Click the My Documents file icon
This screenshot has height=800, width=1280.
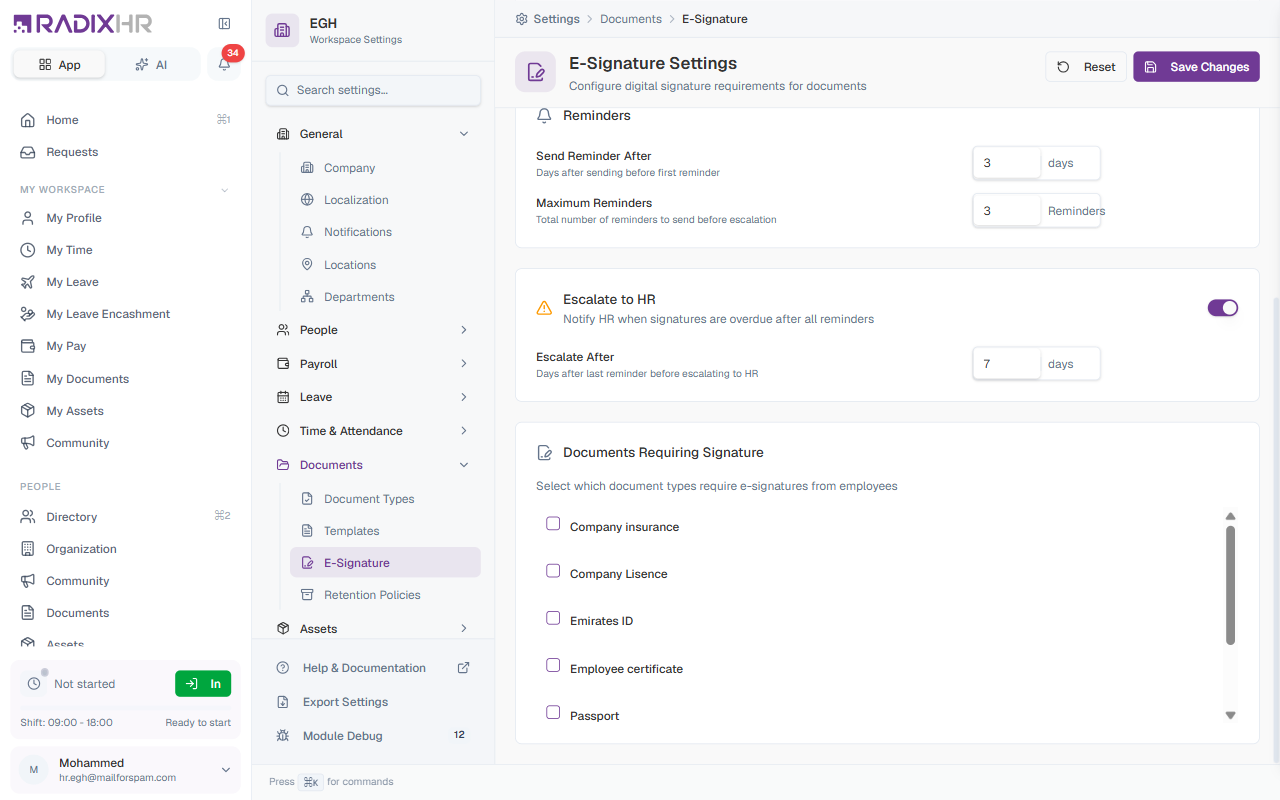click(x=28, y=379)
